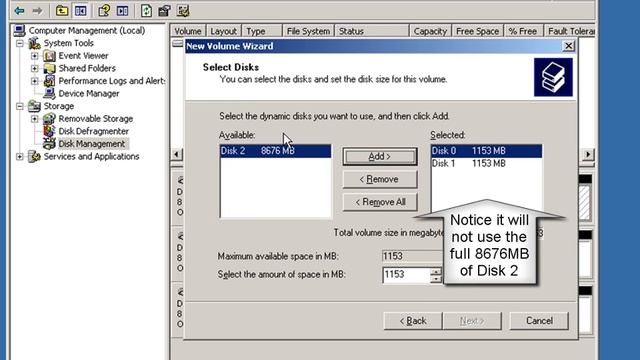Select Device Manager in the tree
This screenshot has width=640, height=360.
89,93
